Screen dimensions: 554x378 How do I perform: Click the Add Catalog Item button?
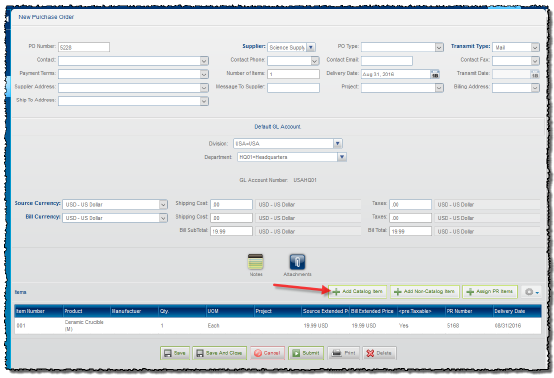point(358,292)
